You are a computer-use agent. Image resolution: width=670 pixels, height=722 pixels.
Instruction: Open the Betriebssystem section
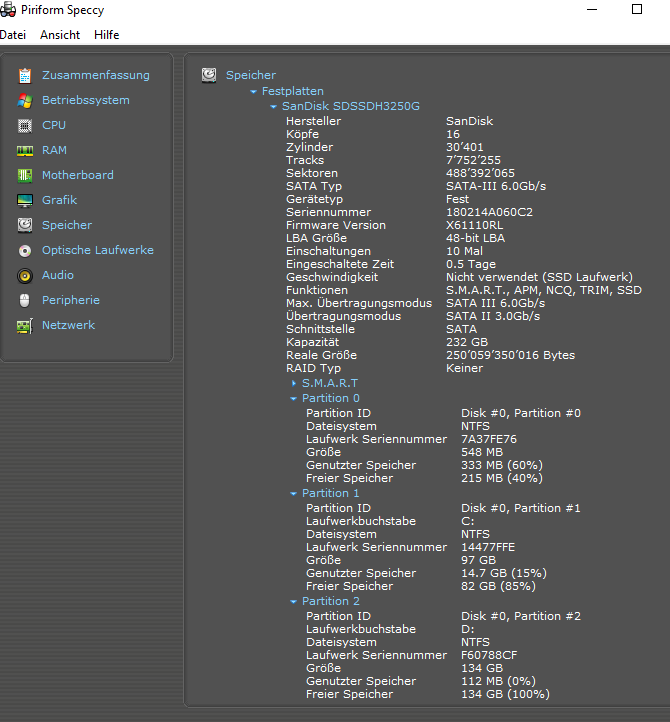click(x=86, y=100)
